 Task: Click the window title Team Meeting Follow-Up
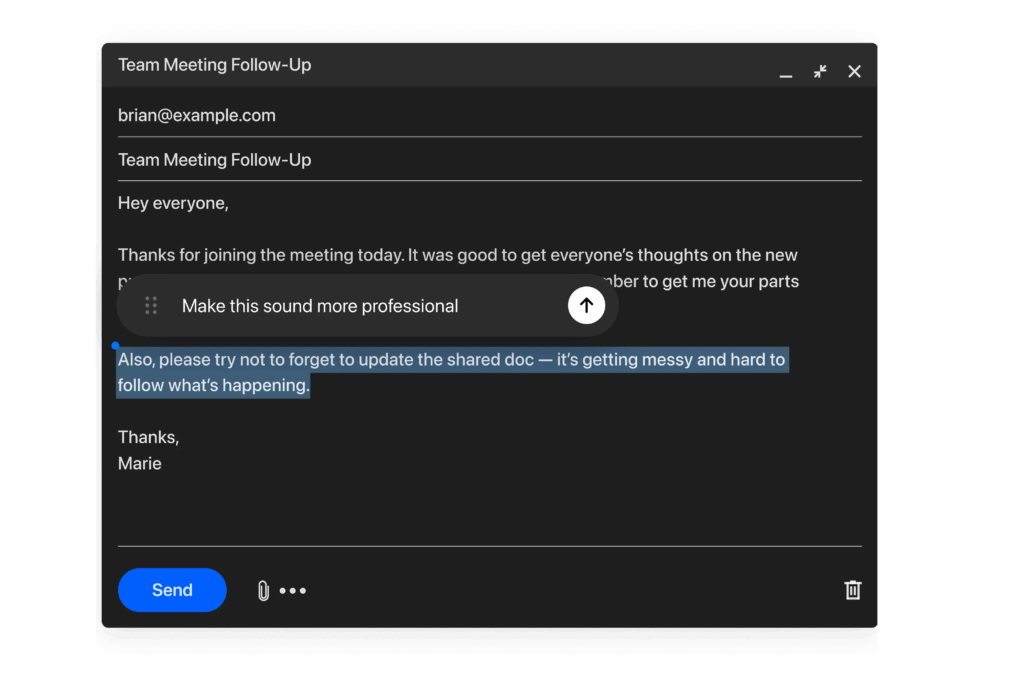click(x=214, y=64)
